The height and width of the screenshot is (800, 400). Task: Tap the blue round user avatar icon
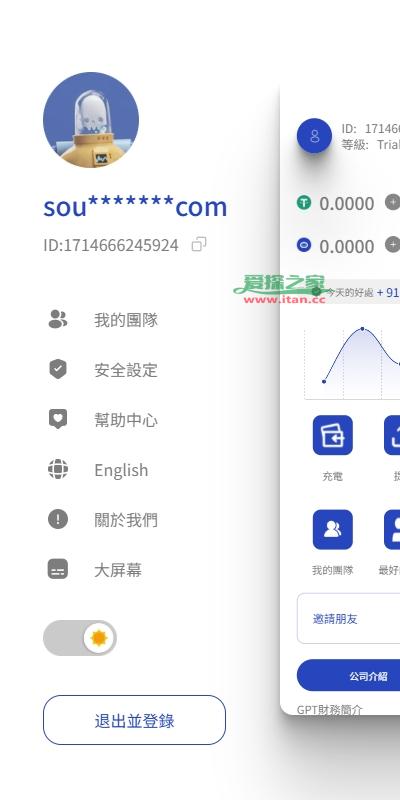[314, 136]
